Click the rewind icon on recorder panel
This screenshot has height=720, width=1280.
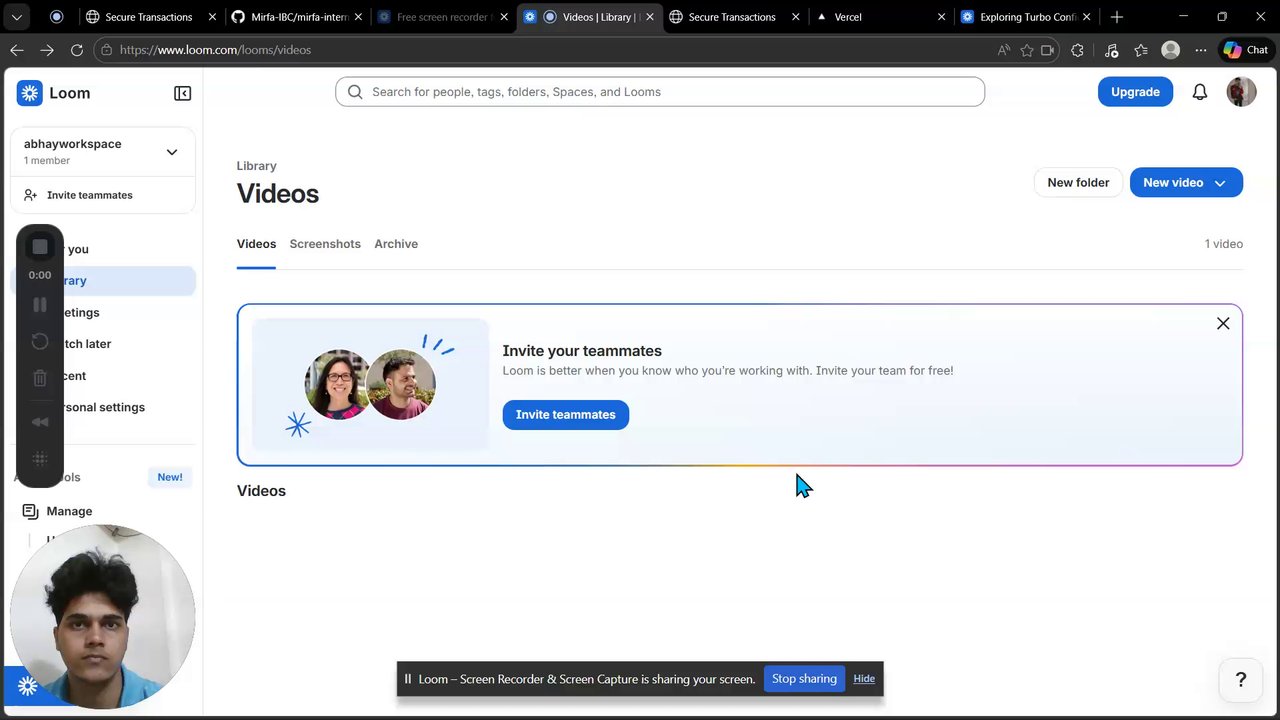point(40,422)
